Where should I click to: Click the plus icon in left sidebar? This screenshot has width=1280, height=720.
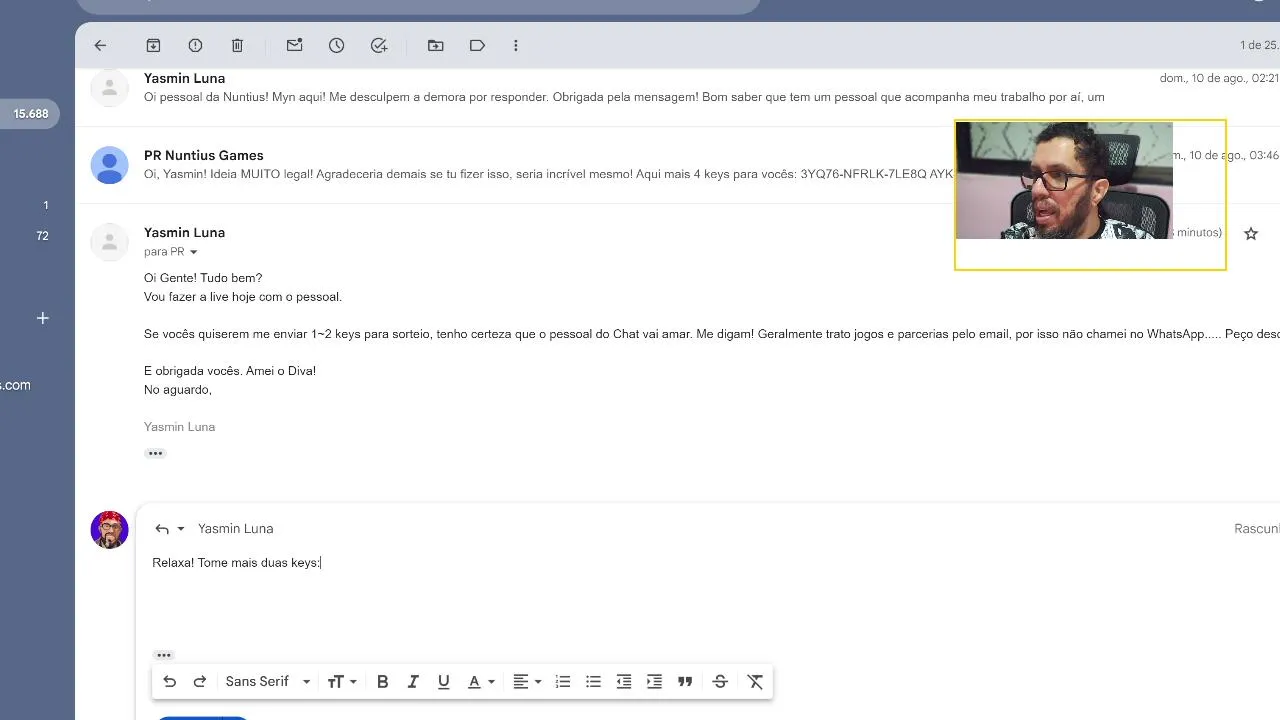(x=42, y=318)
